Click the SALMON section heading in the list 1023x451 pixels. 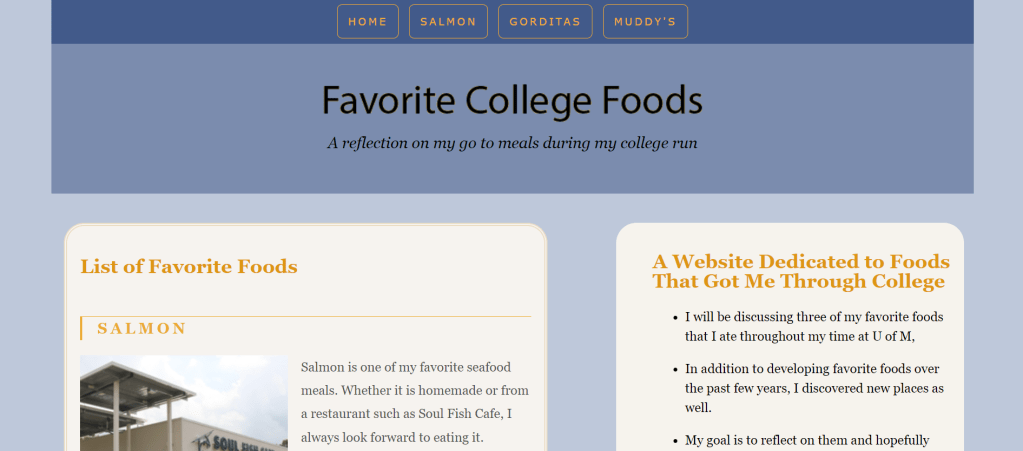click(142, 328)
